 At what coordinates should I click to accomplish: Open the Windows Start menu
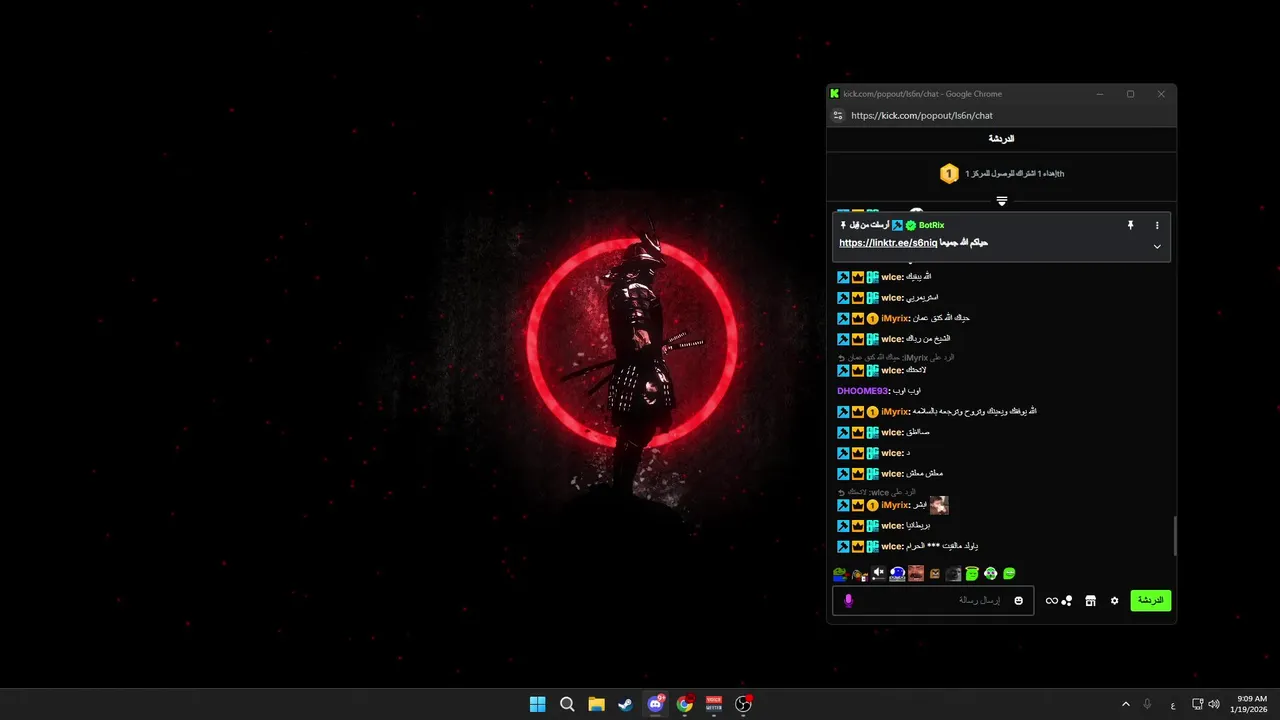coord(538,704)
